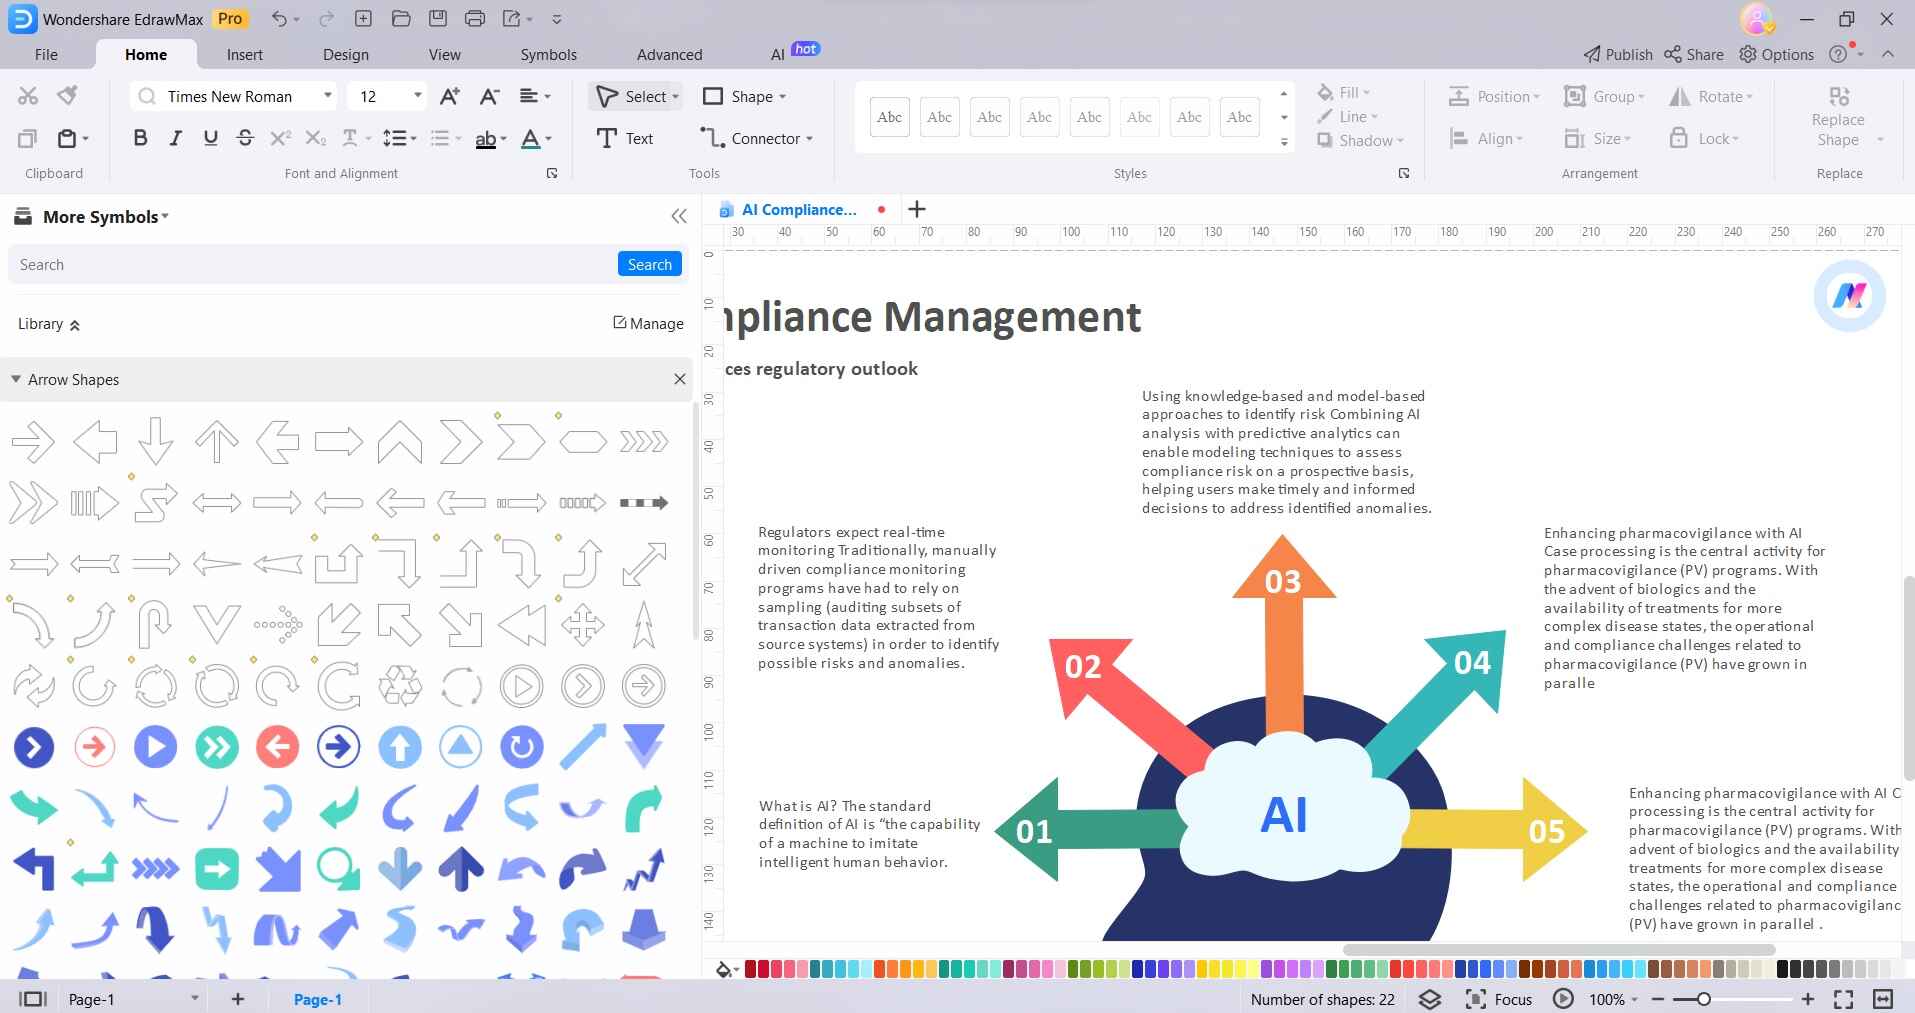Add a new page with the plus button

[238, 999]
